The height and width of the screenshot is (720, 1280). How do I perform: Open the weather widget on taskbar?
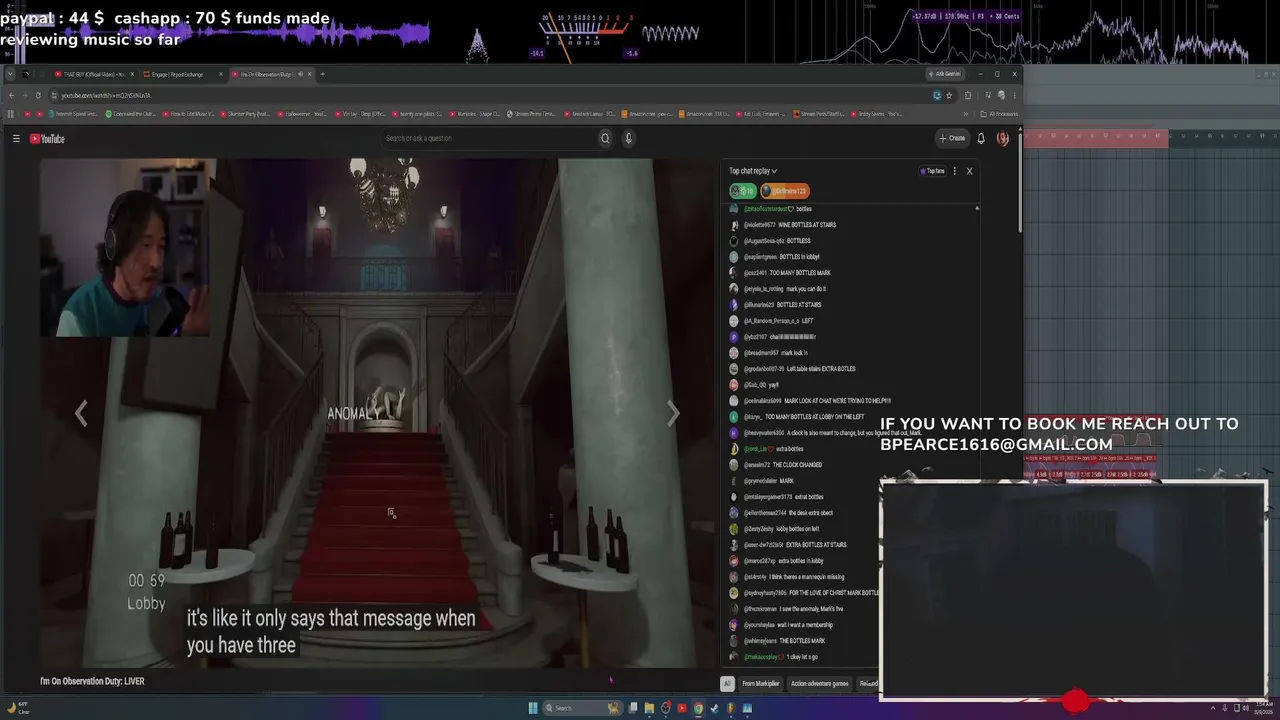17,708
